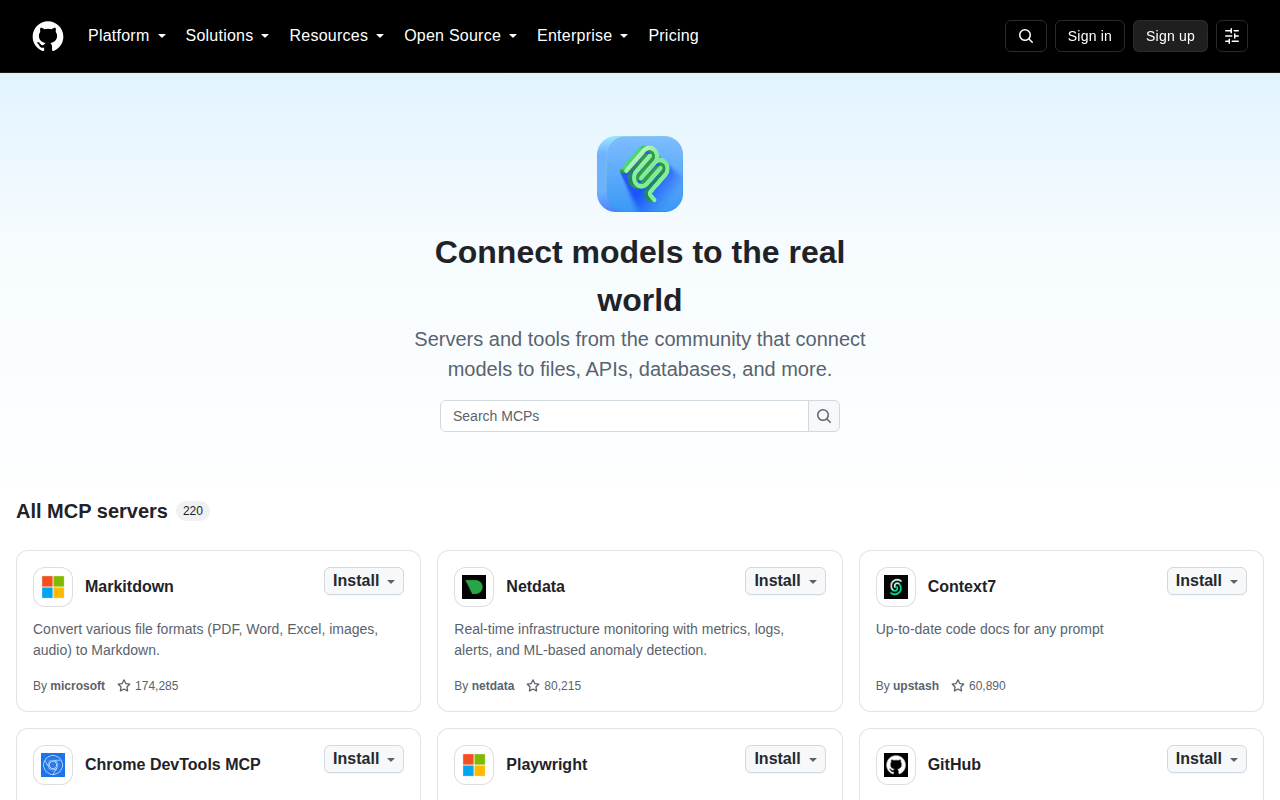
Task: Open the Netdata server page
Action: (536, 587)
